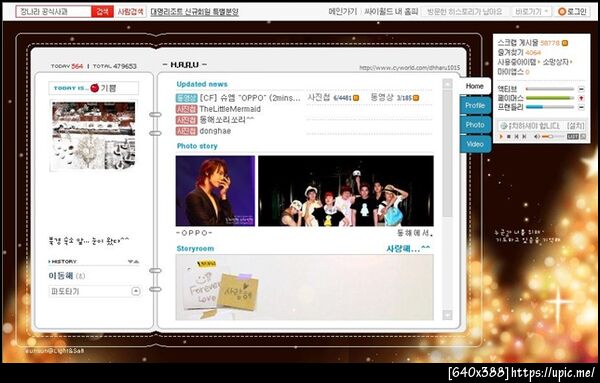Switch to the Photo tab
Screen dimensions: 600x383
(x=475, y=125)
